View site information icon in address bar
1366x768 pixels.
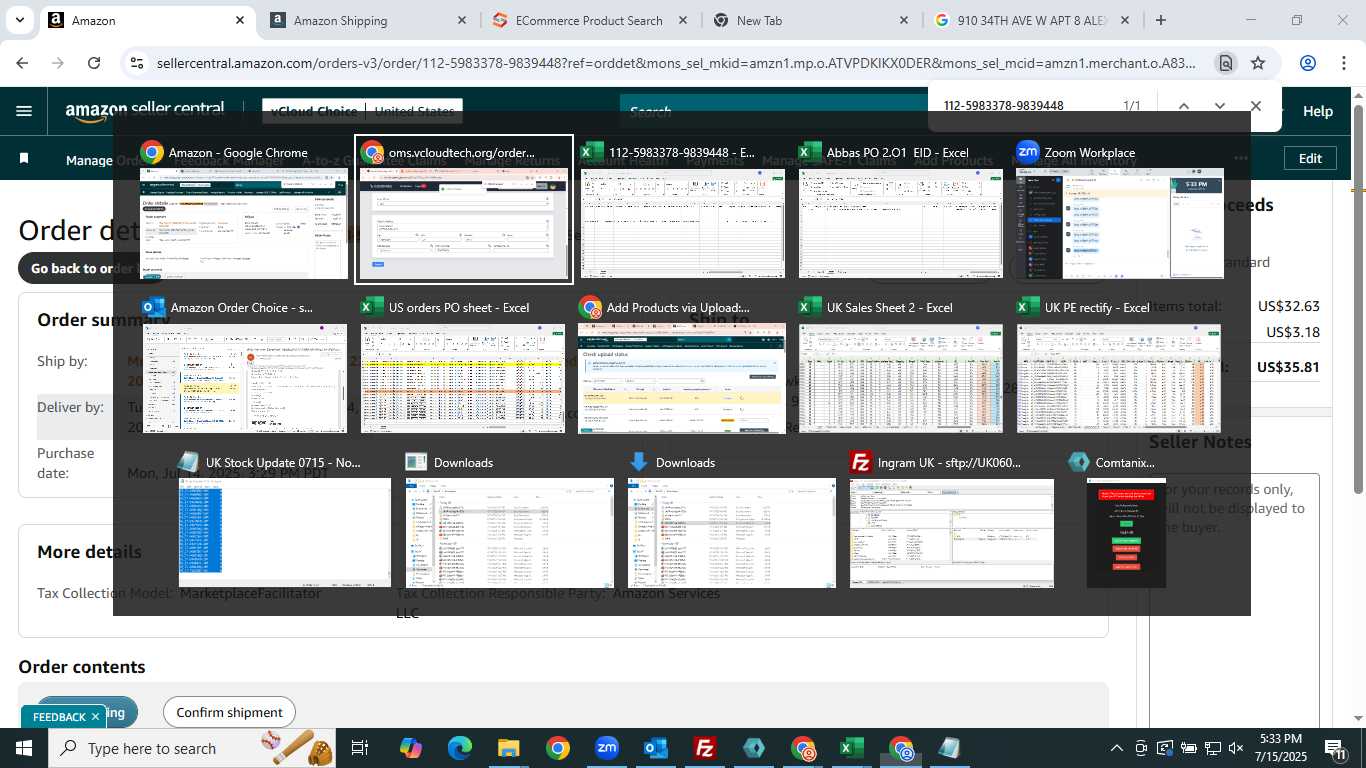click(137, 63)
